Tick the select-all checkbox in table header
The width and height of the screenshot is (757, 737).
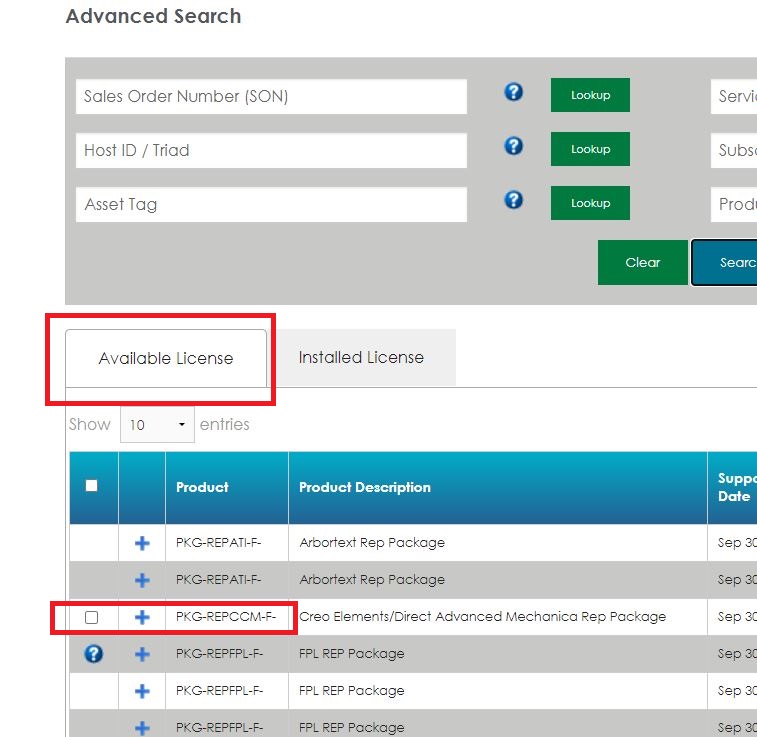(91, 486)
